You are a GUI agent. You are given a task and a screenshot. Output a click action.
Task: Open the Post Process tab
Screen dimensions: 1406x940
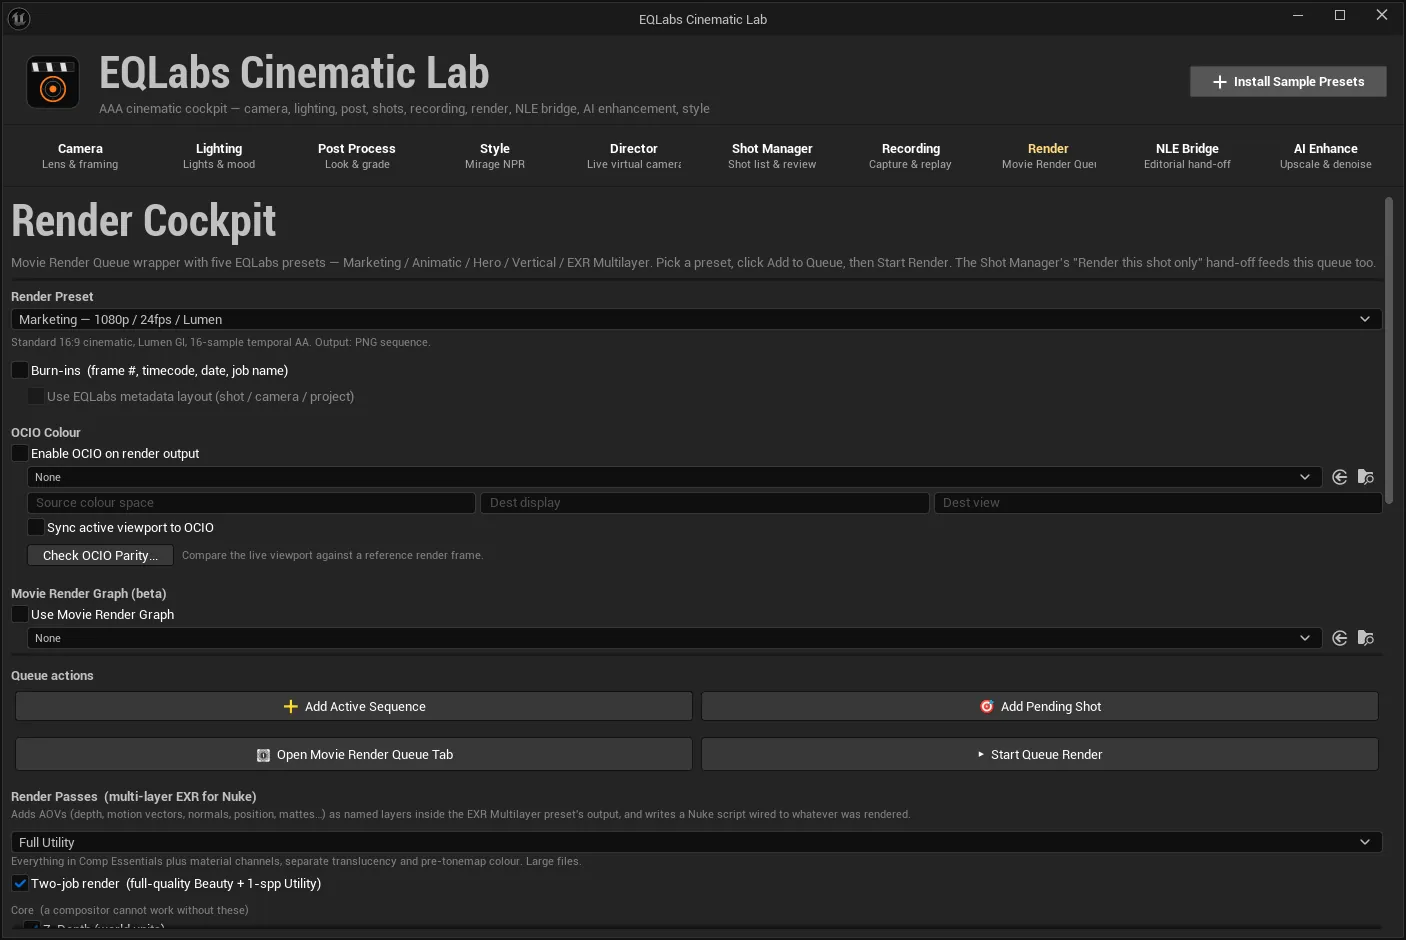pos(357,156)
